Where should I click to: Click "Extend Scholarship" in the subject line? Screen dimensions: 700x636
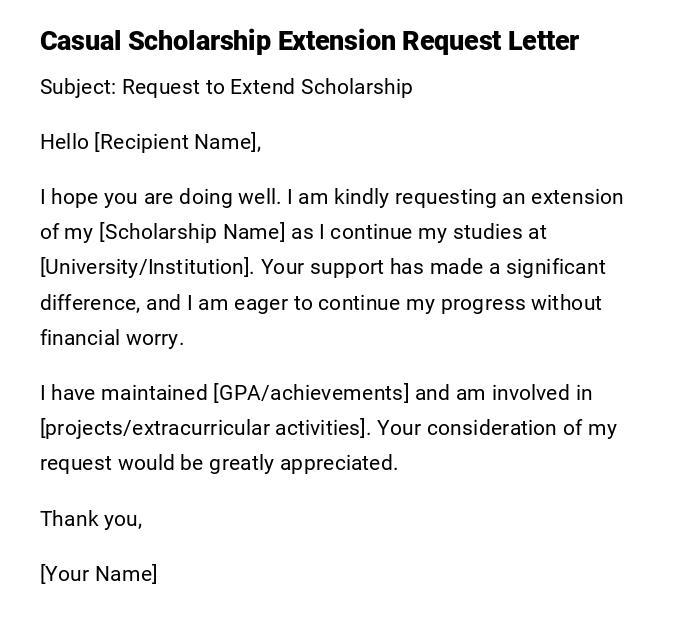[x=321, y=87]
